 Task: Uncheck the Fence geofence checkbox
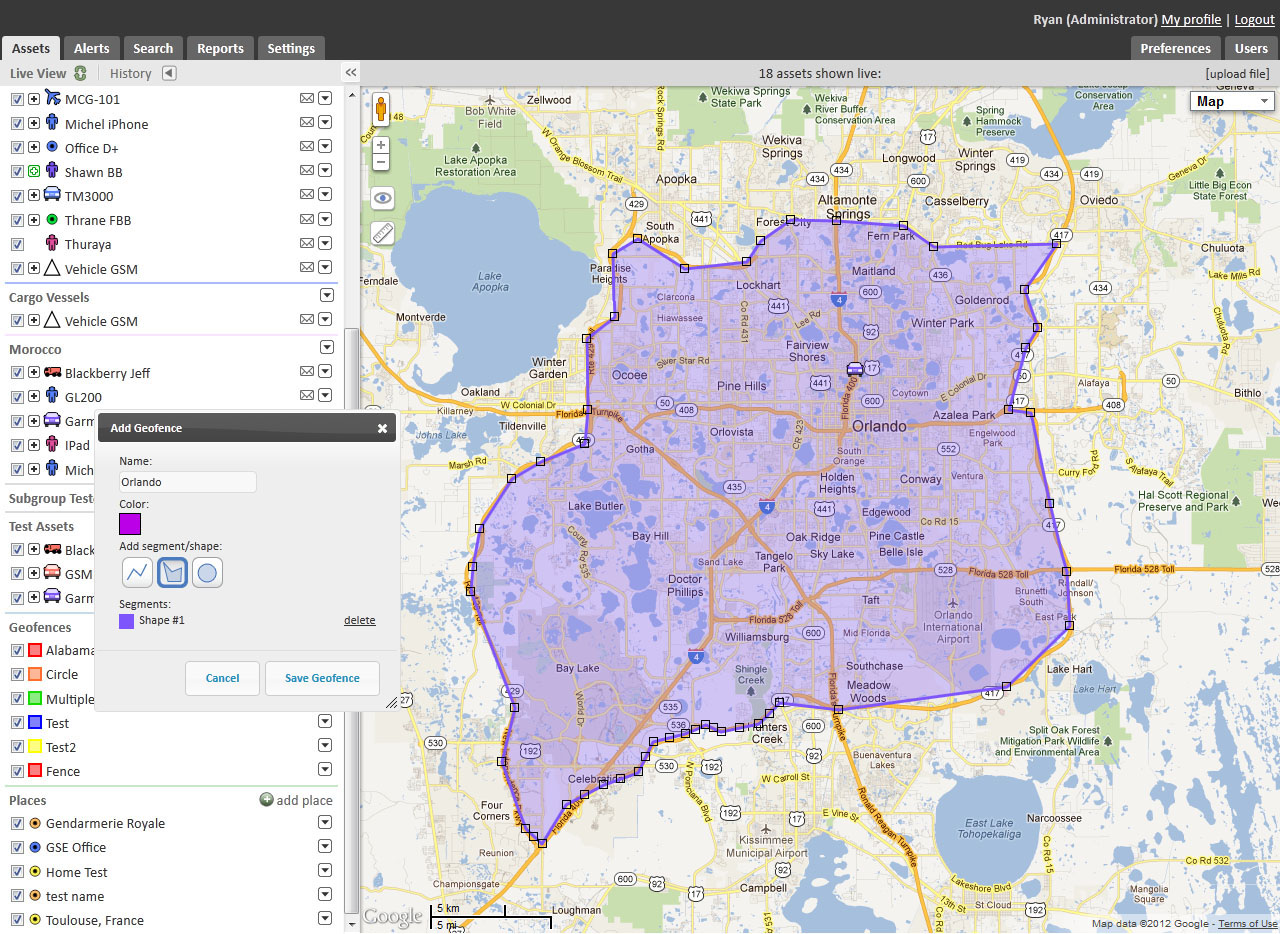[17, 770]
